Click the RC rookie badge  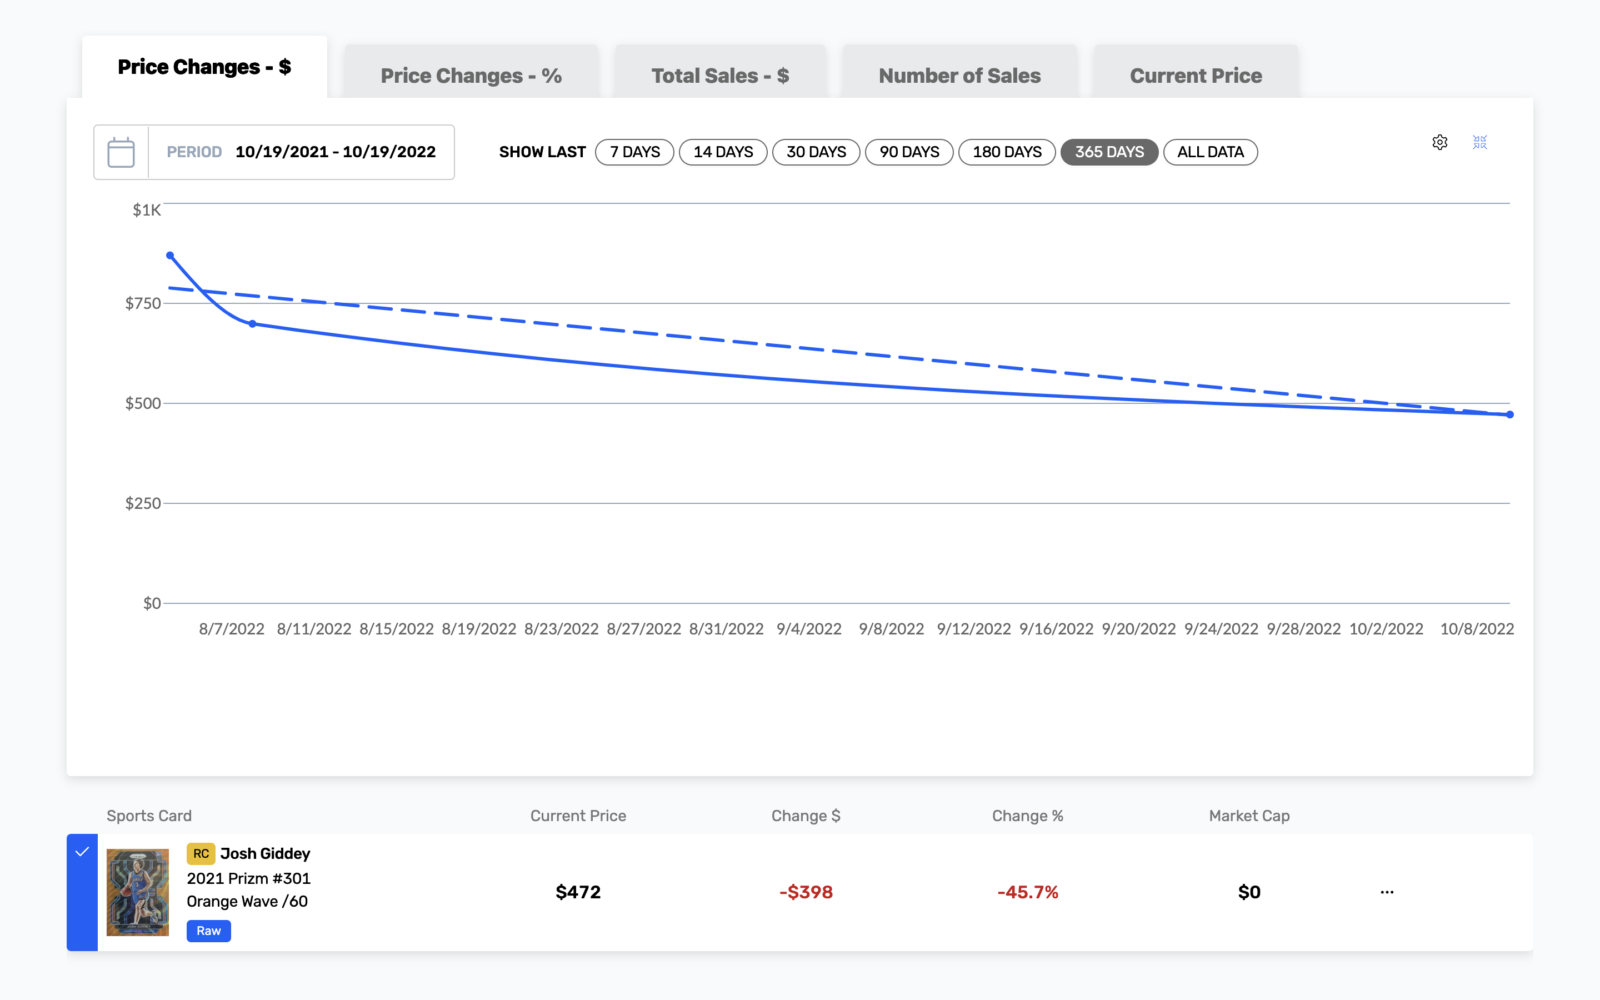pyautogui.click(x=201, y=854)
